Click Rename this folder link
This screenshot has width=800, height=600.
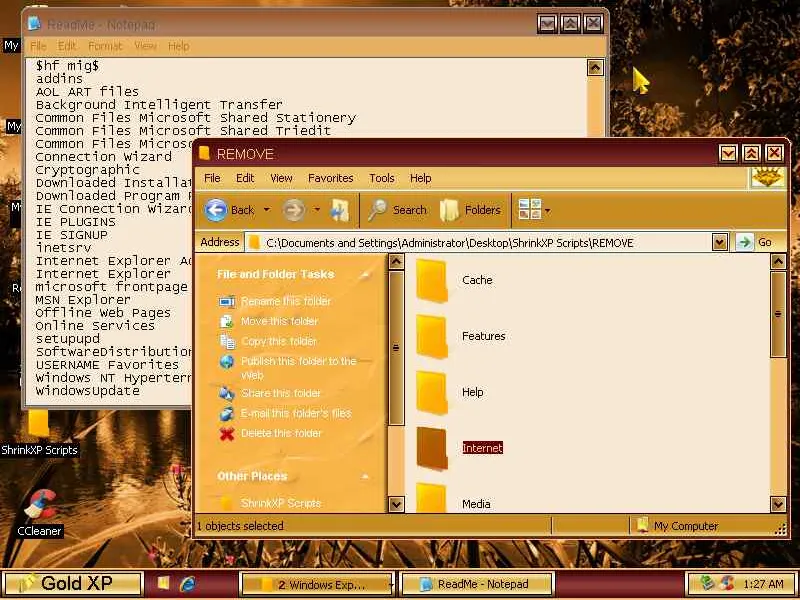[x=286, y=301]
